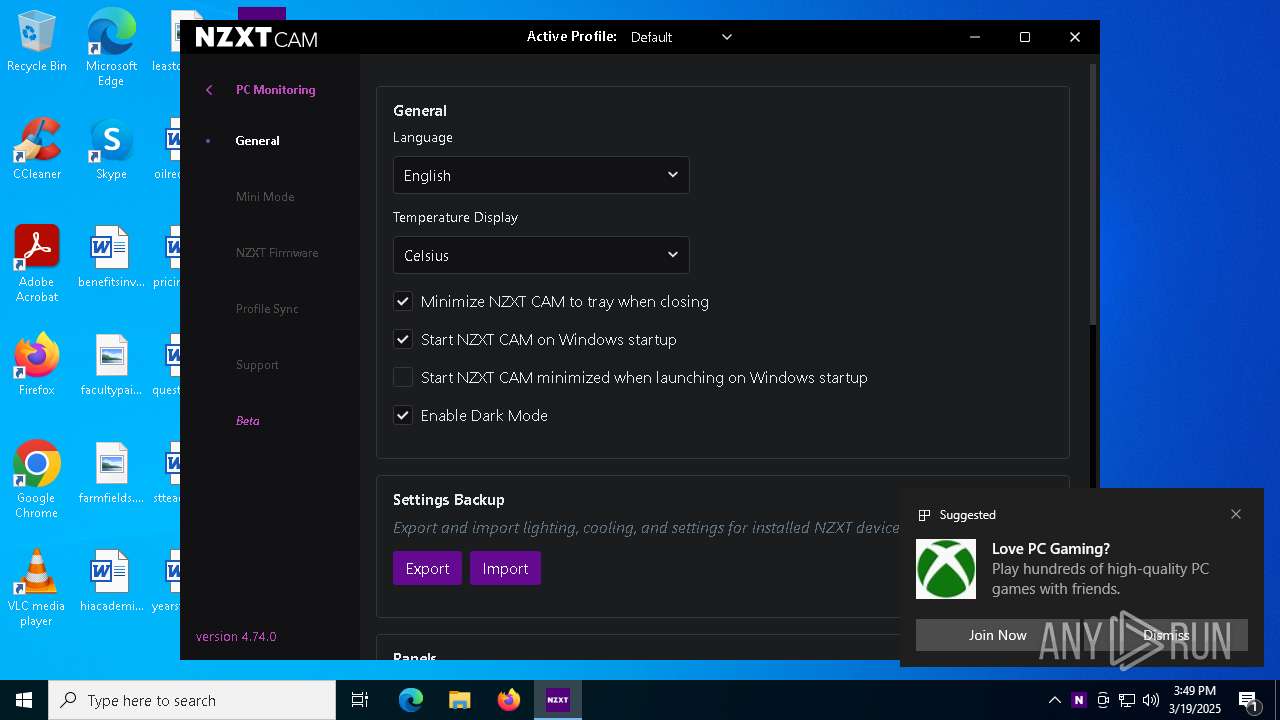The height and width of the screenshot is (720, 1280).
Task: Open Recycle Bin on desktop
Action: (37, 41)
